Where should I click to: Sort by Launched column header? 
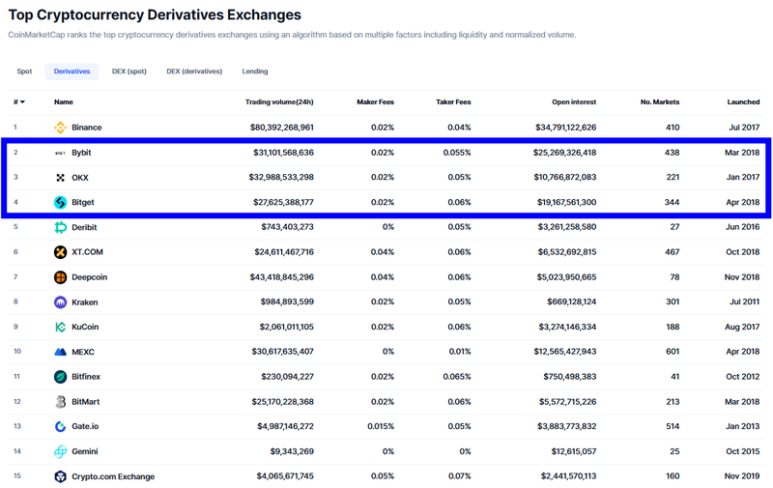tap(743, 102)
